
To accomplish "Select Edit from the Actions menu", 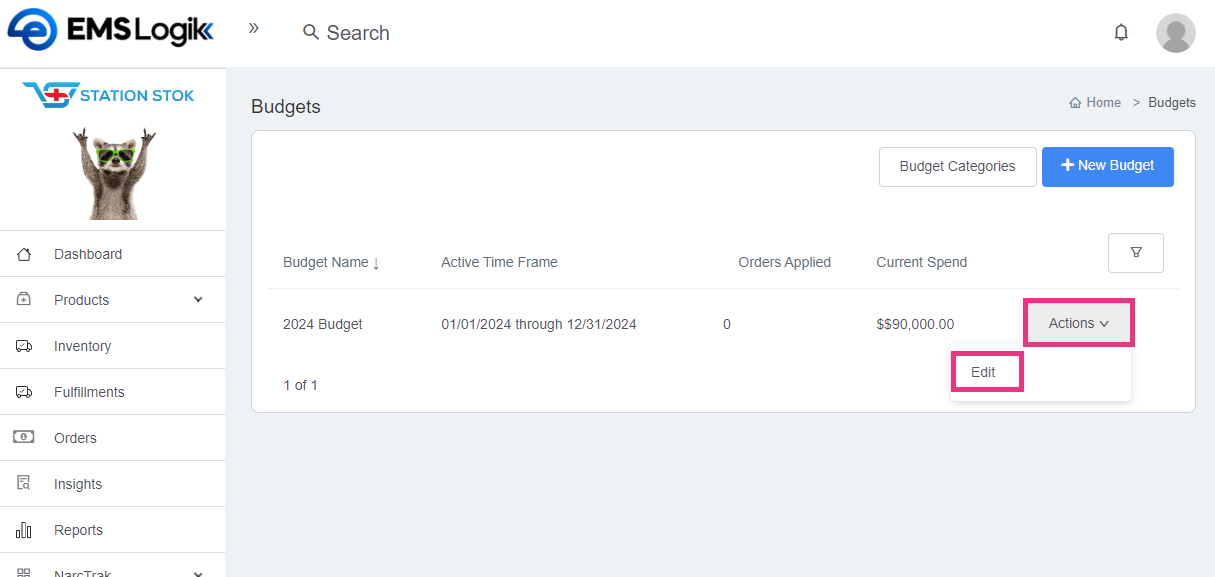I will (985, 372).
